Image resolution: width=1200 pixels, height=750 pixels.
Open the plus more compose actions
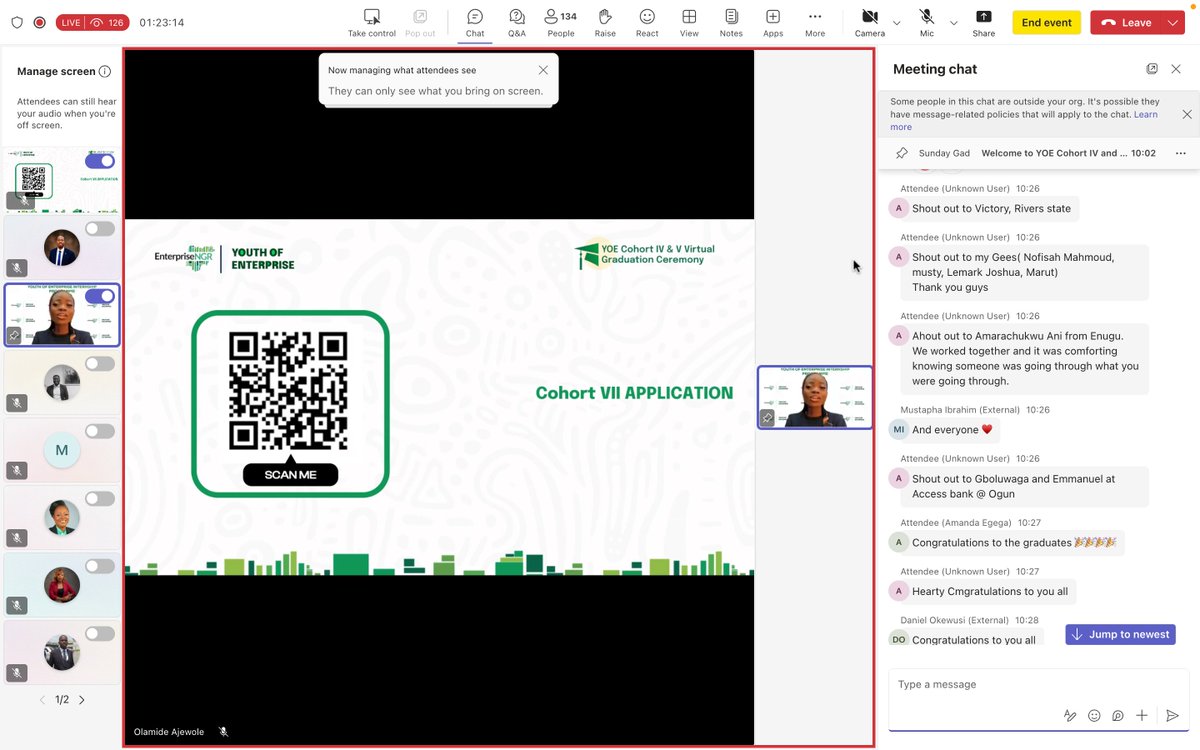[x=1142, y=716]
